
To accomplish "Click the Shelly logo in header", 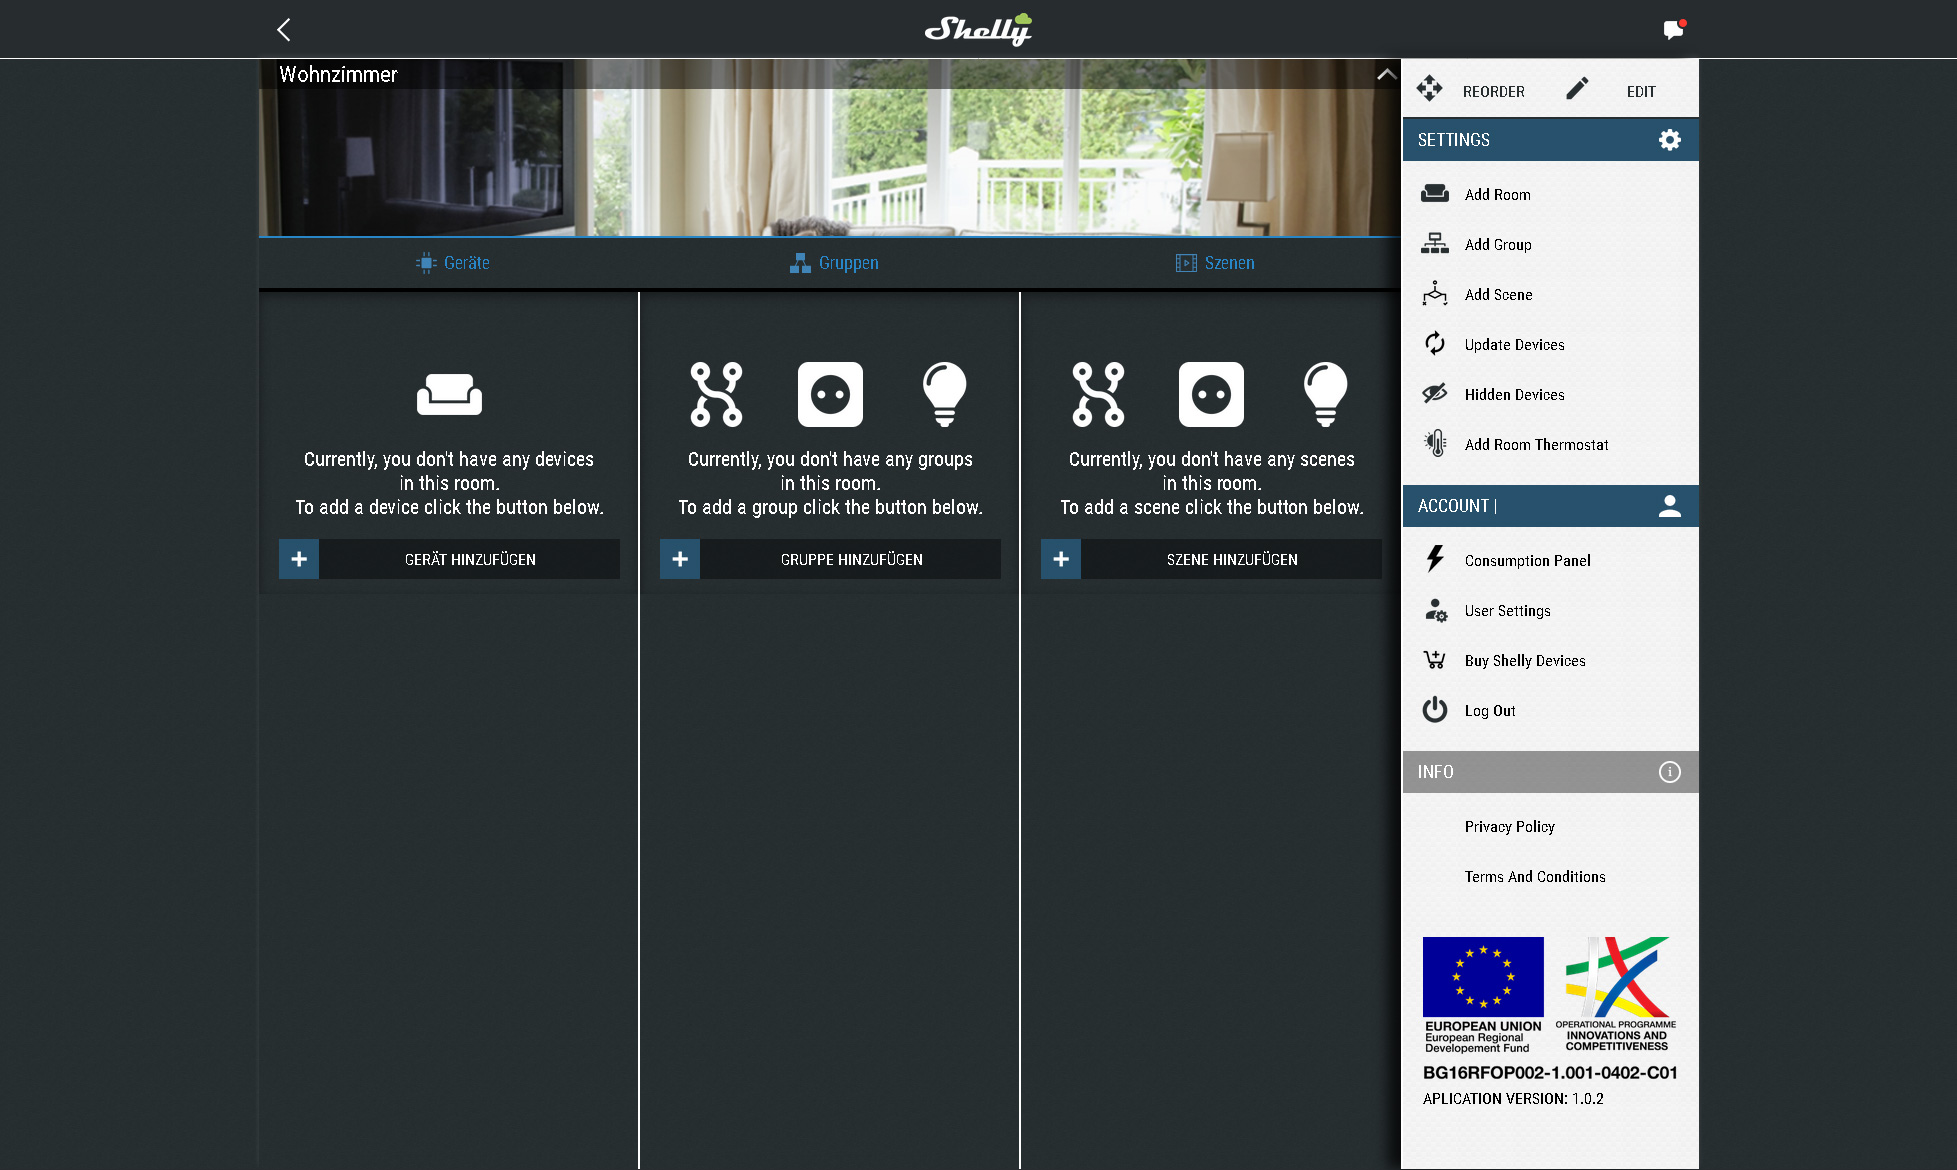I will coord(978,29).
